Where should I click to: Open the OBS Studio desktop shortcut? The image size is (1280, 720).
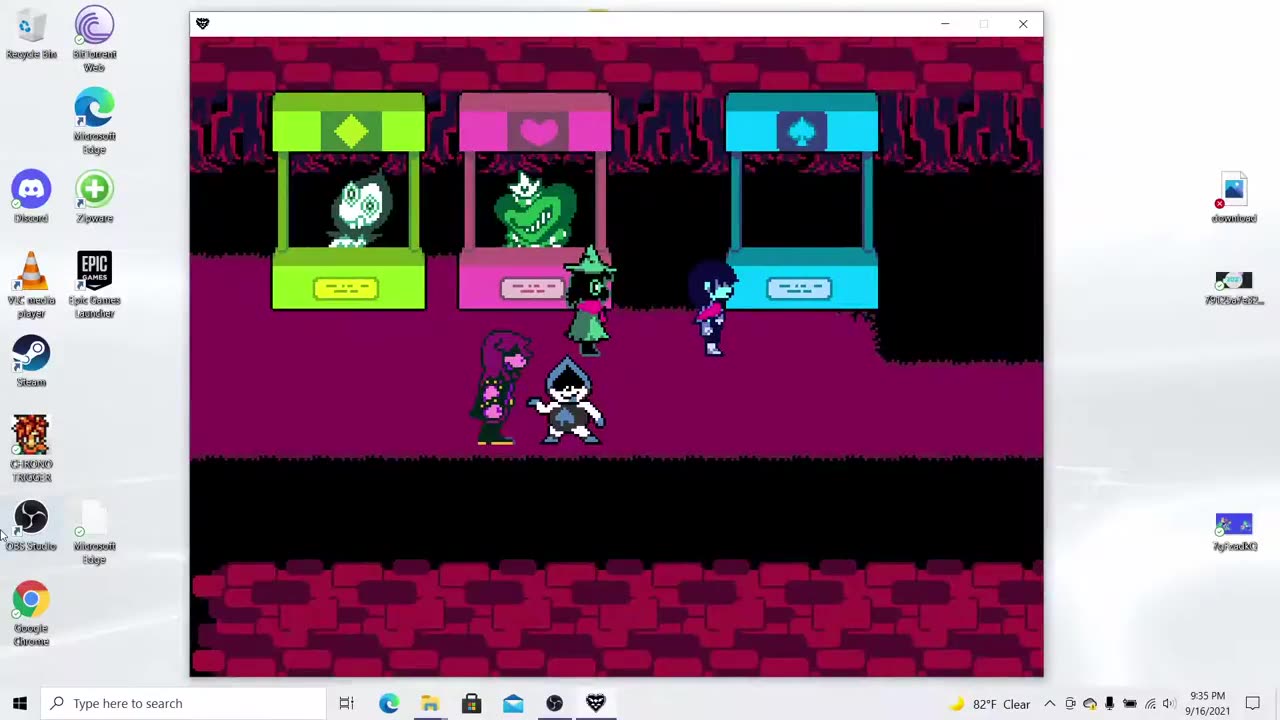[31, 526]
